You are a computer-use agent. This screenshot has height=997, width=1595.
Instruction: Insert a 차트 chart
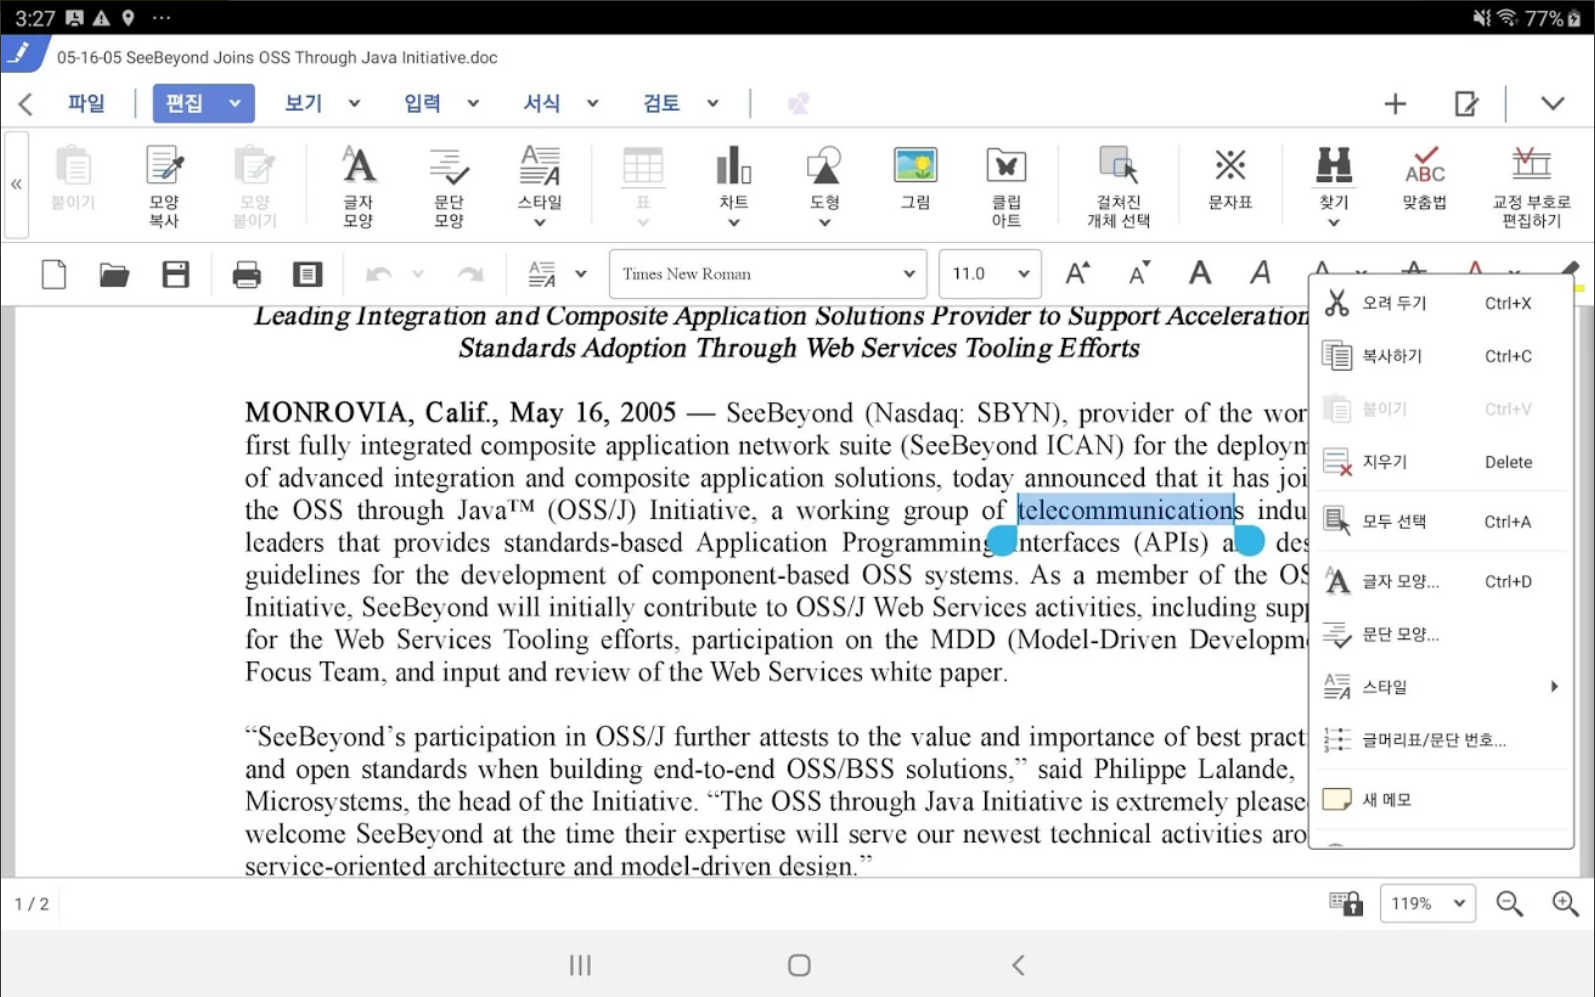tap(733, 186)
